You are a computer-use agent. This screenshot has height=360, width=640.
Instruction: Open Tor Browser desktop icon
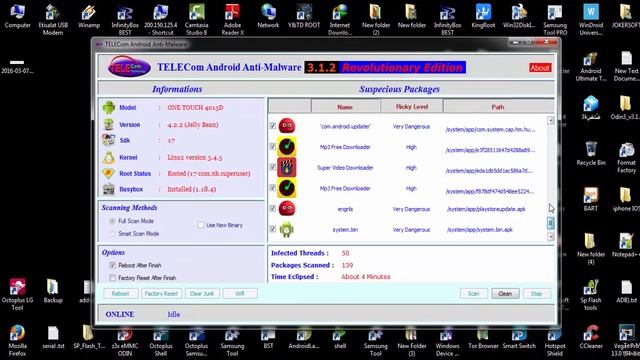(483, 337)
